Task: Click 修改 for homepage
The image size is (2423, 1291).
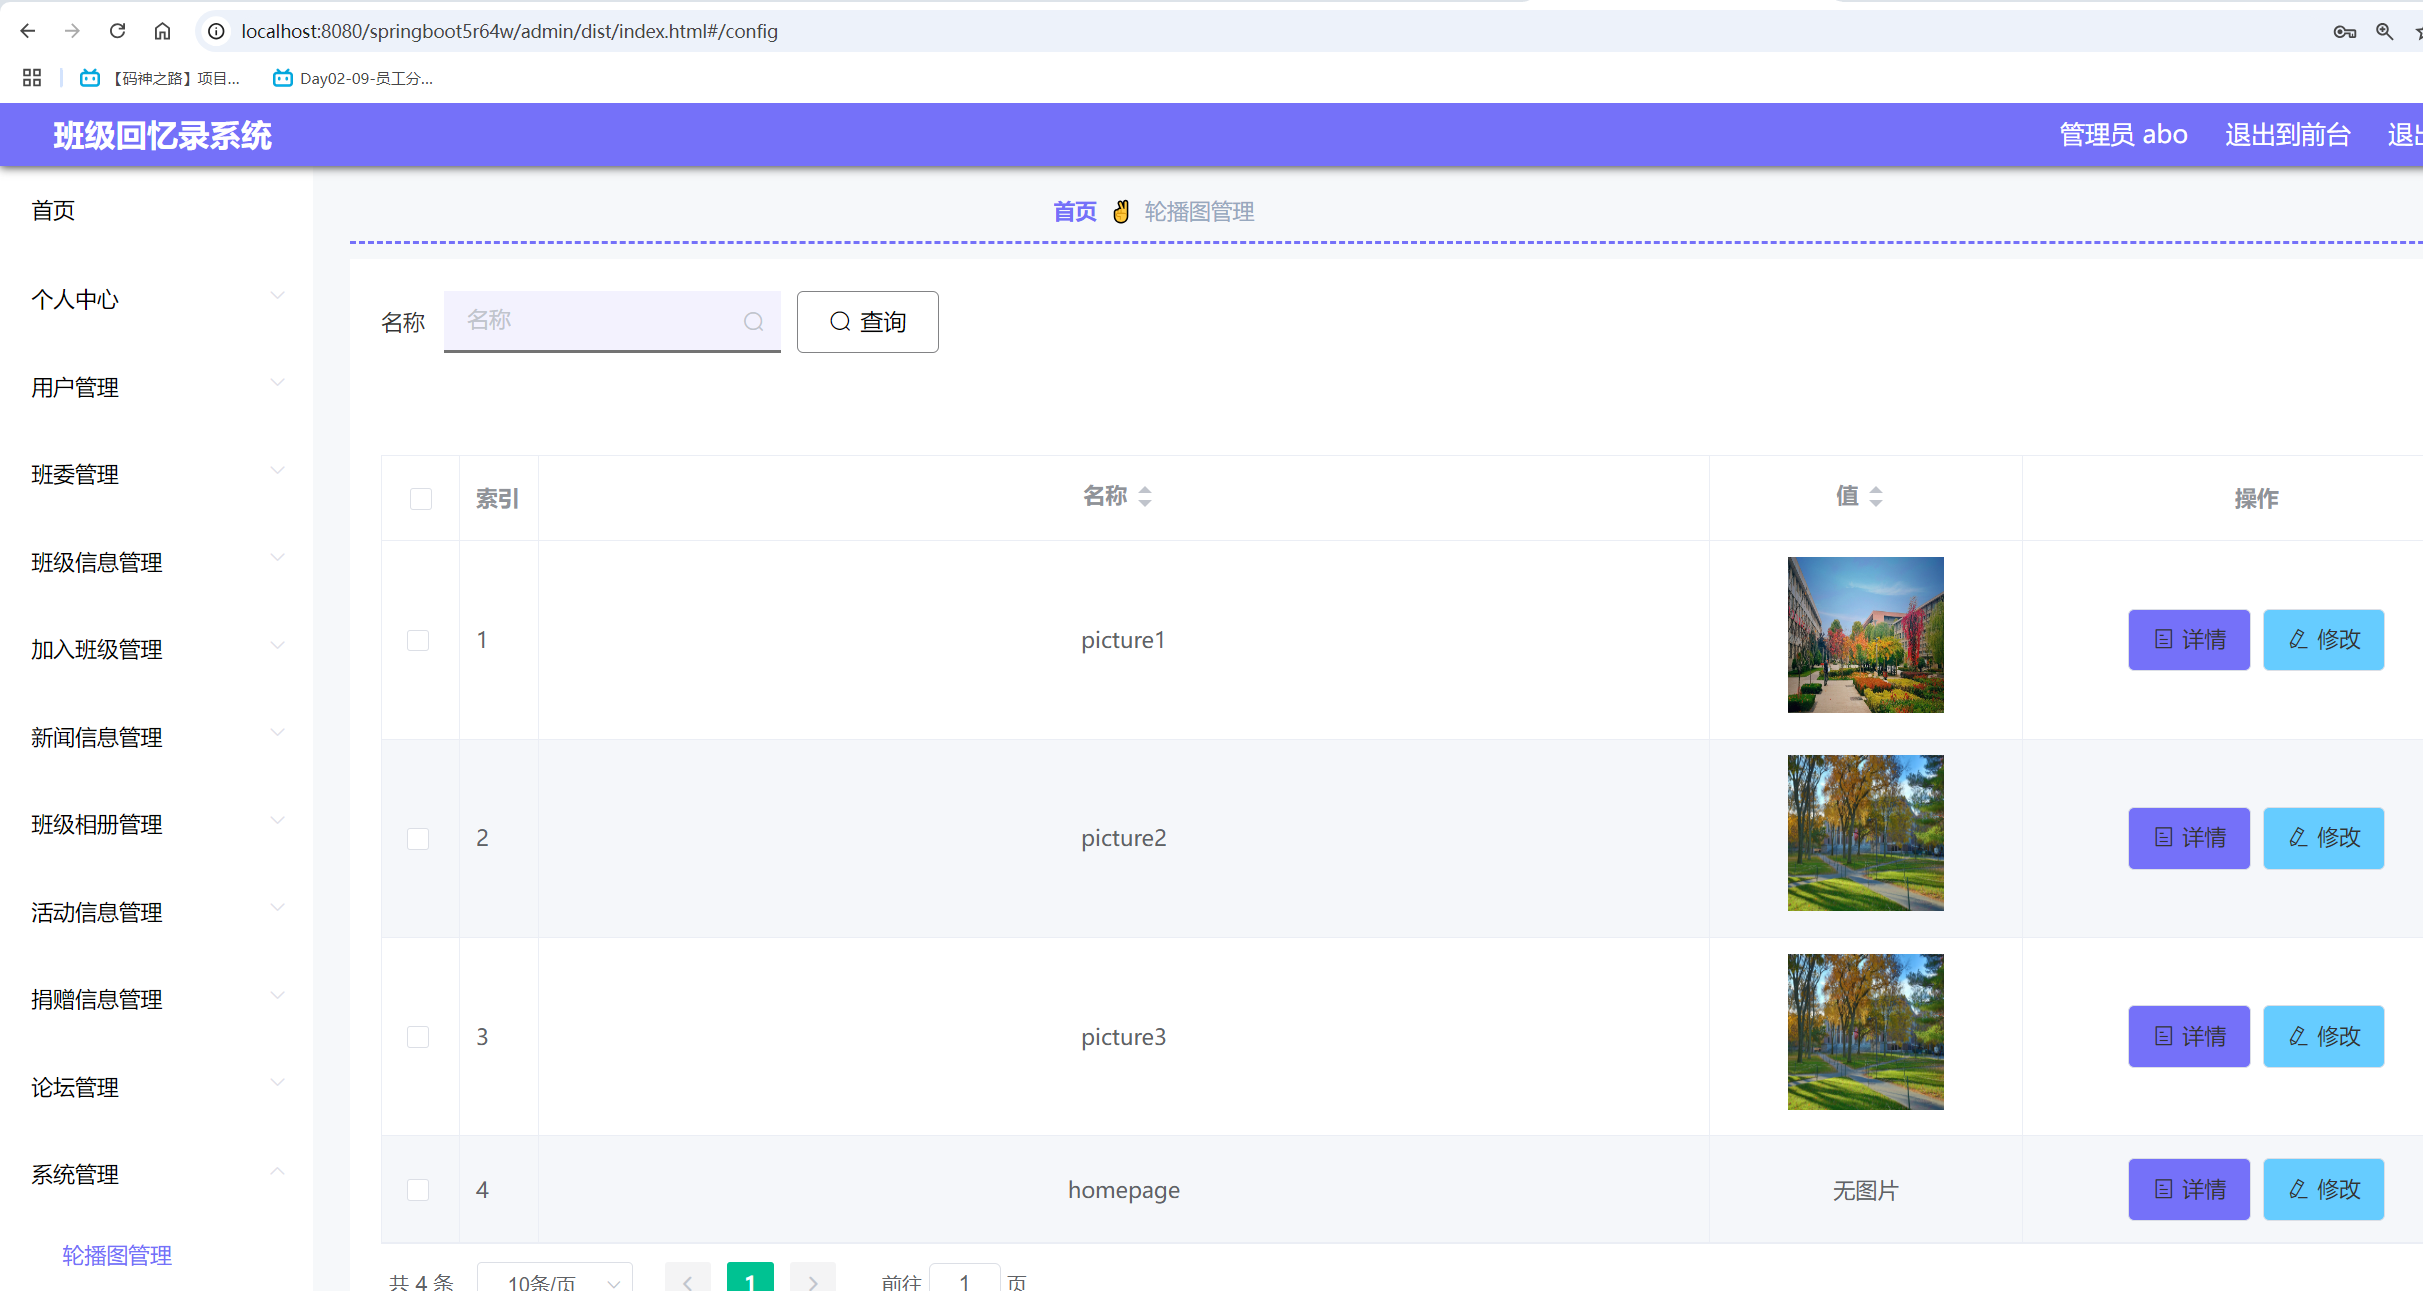Action: point(2323,1190)
